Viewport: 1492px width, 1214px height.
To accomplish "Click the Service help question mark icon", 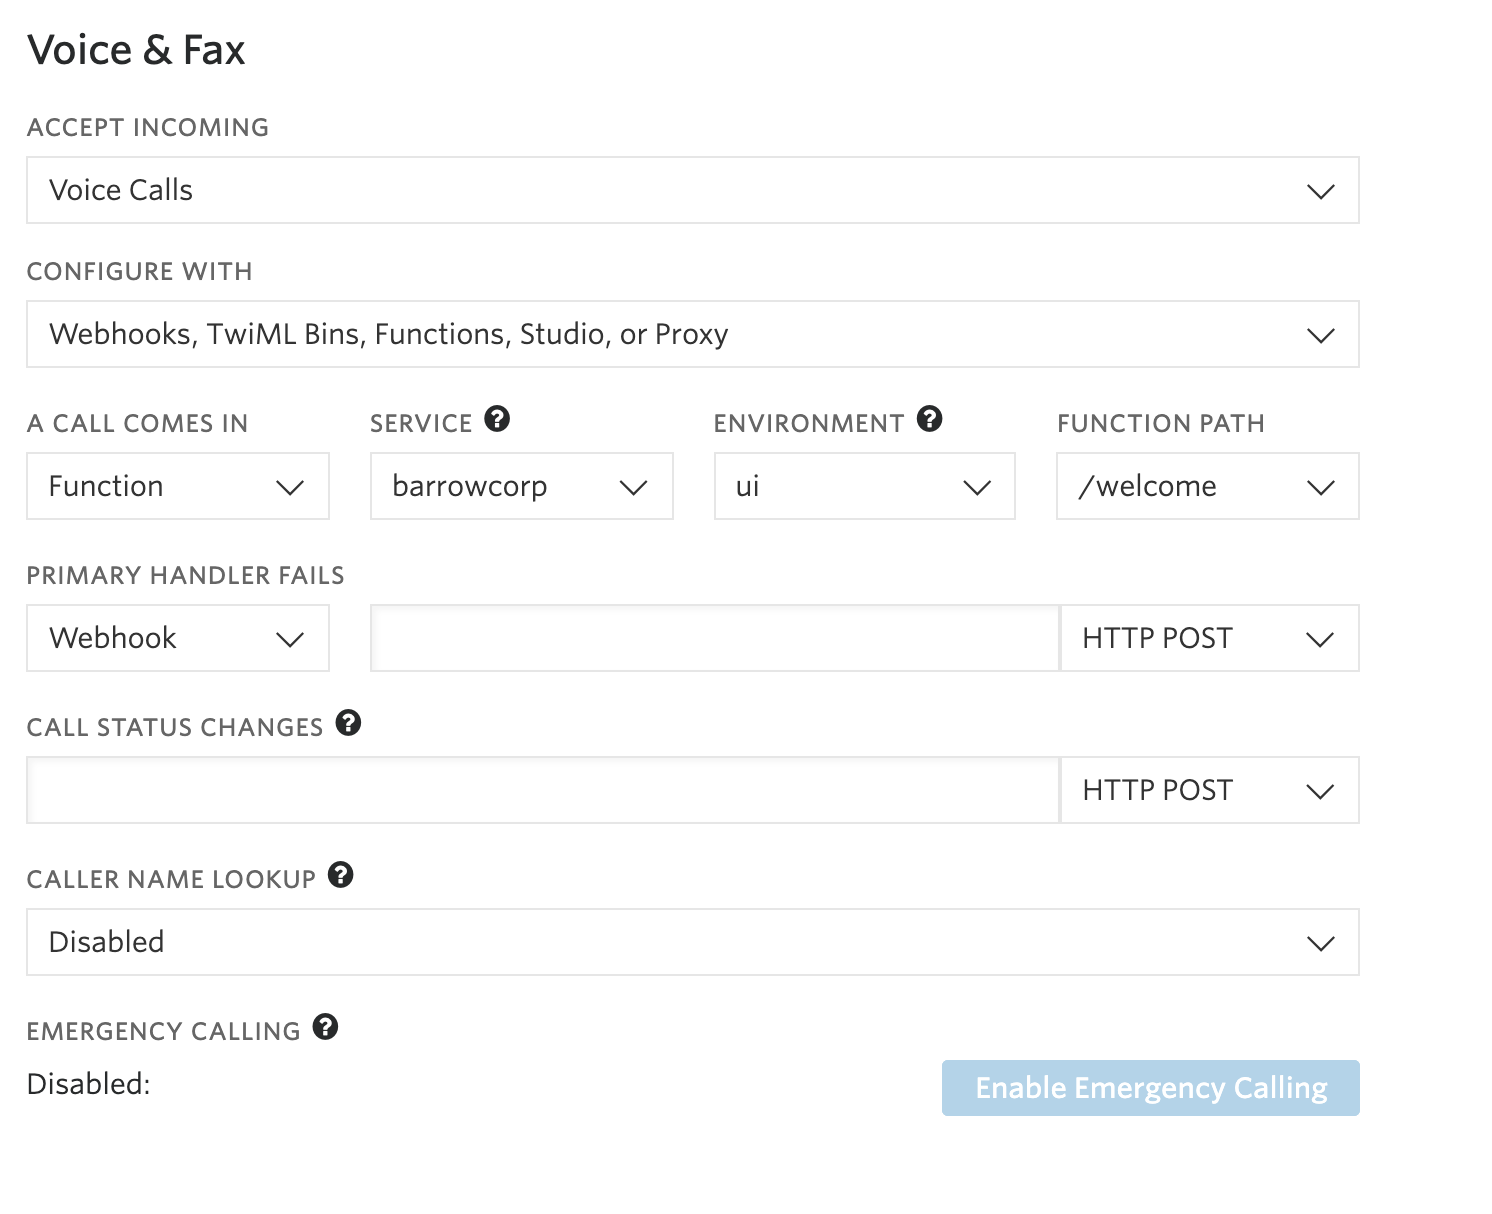I will (x=497, y=419).
